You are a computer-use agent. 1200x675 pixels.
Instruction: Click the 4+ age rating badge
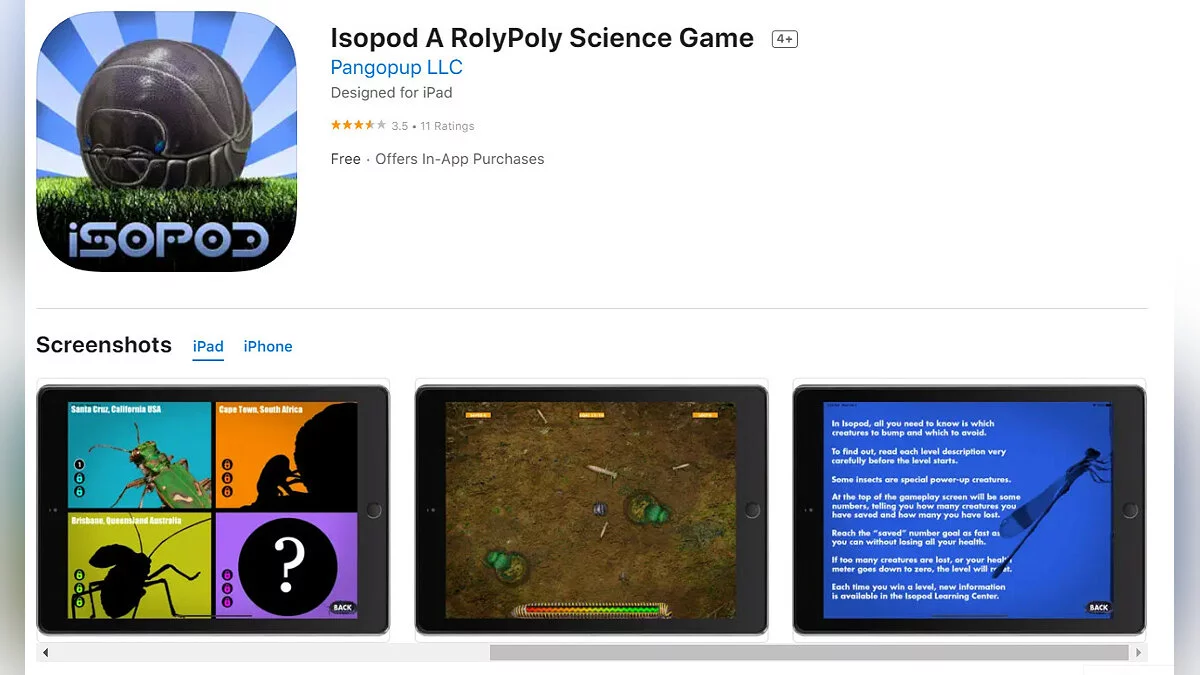tap(784, 39)
